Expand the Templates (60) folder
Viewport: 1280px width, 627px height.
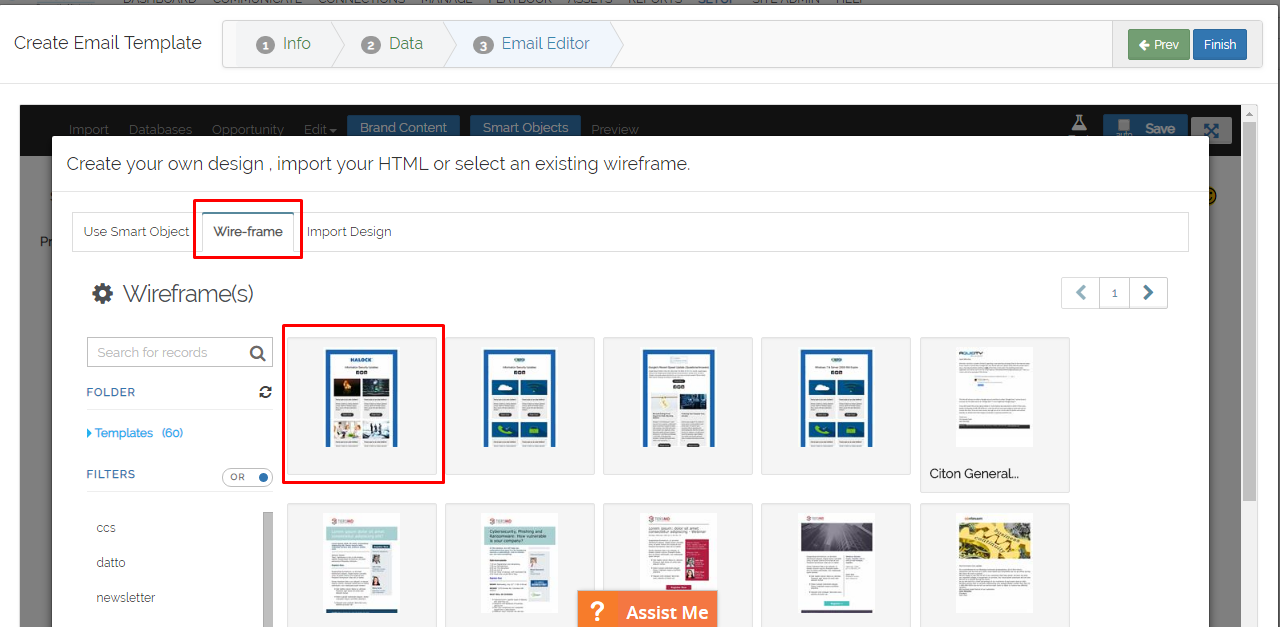click(x=134, y=433)
